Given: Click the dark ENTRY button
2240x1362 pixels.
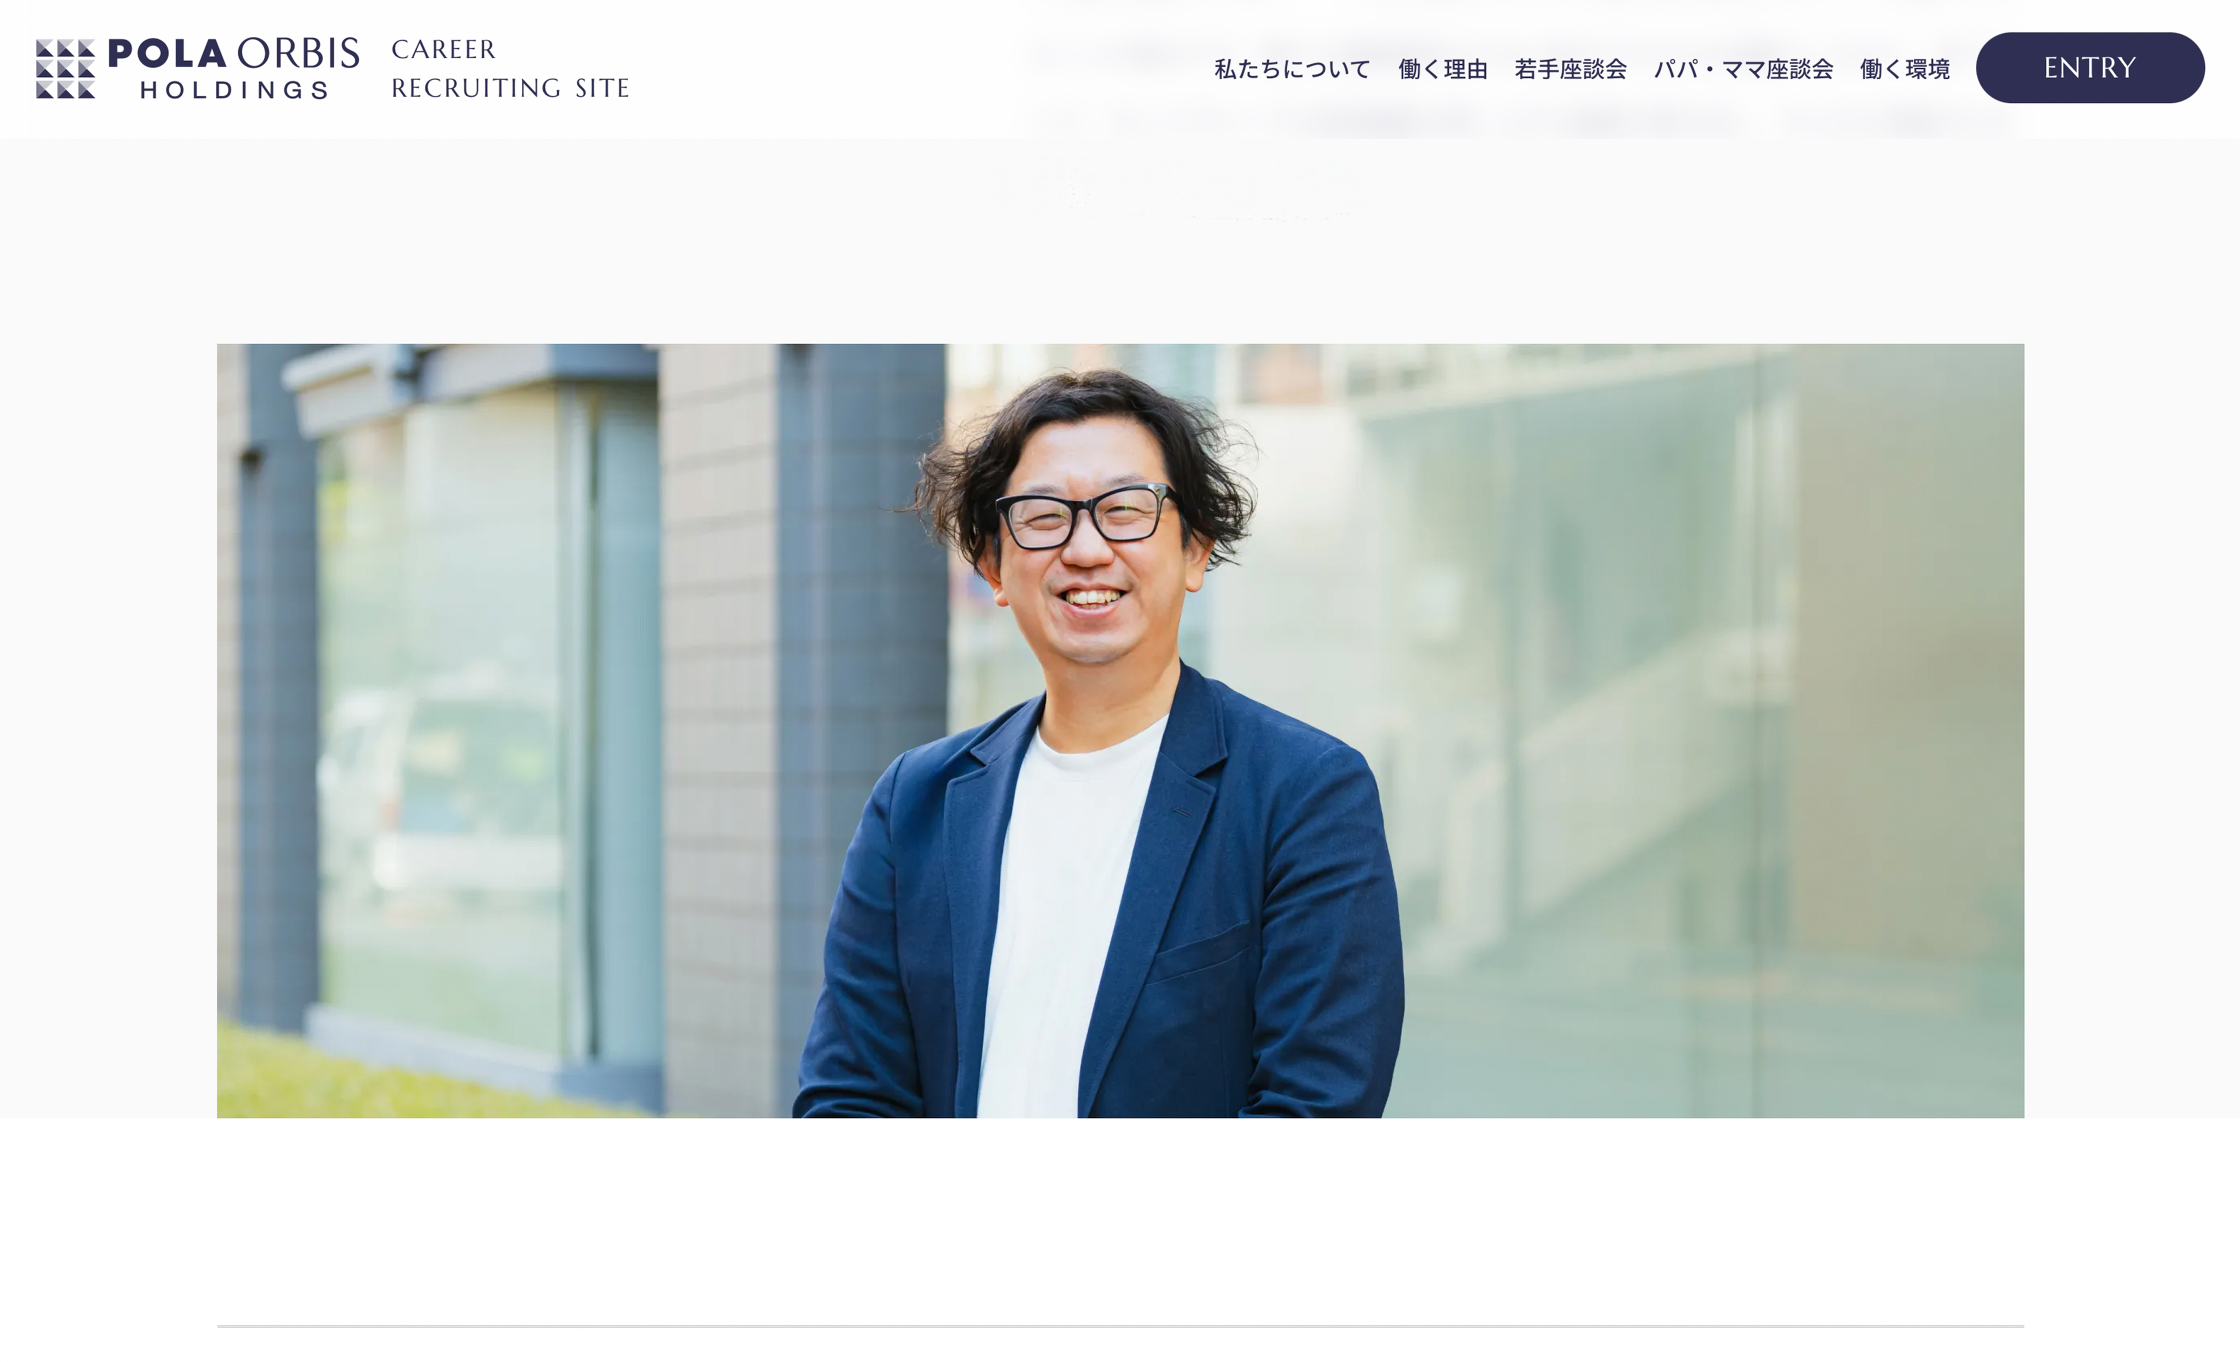Looking at the screenshot, I should (2090, 68).
